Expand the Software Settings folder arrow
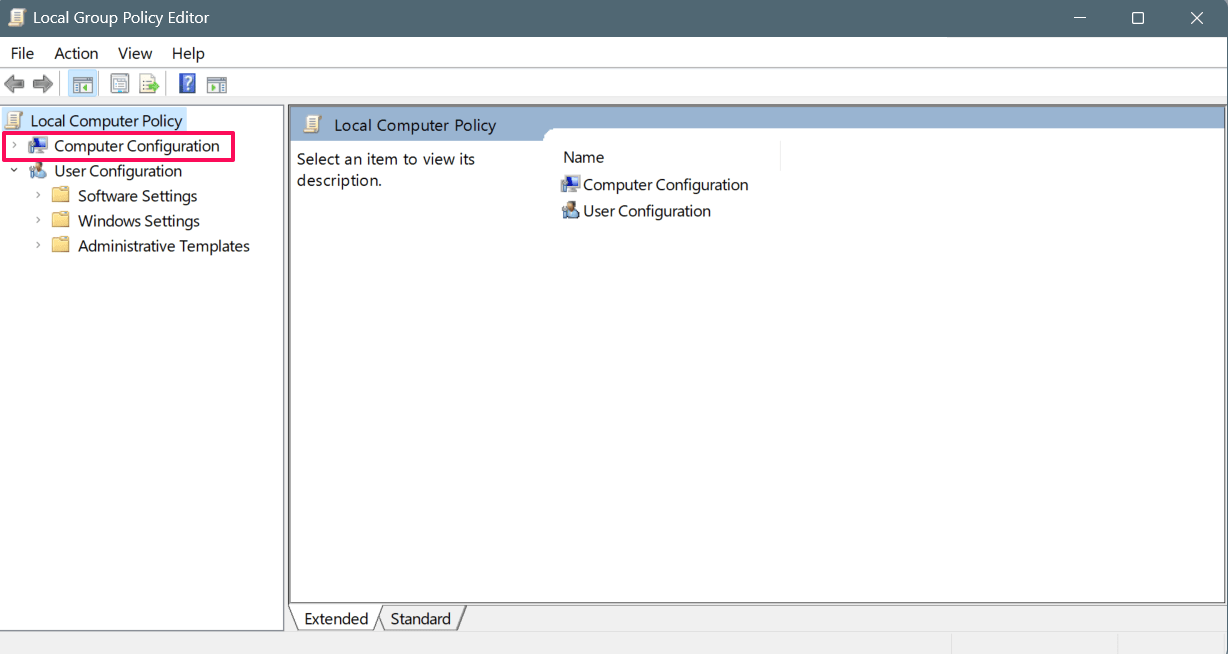 [x=38, y=196]
